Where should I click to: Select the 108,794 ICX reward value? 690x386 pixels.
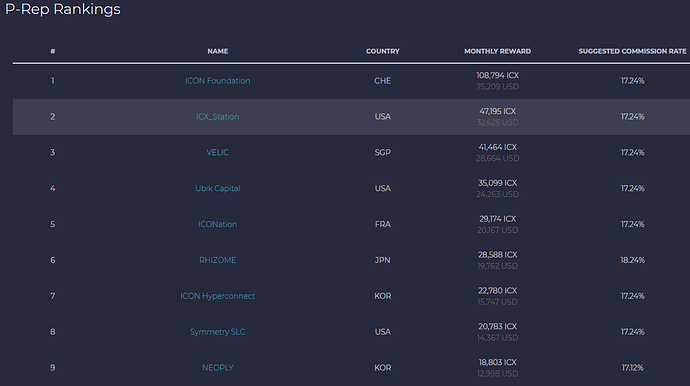pos(497,76)
